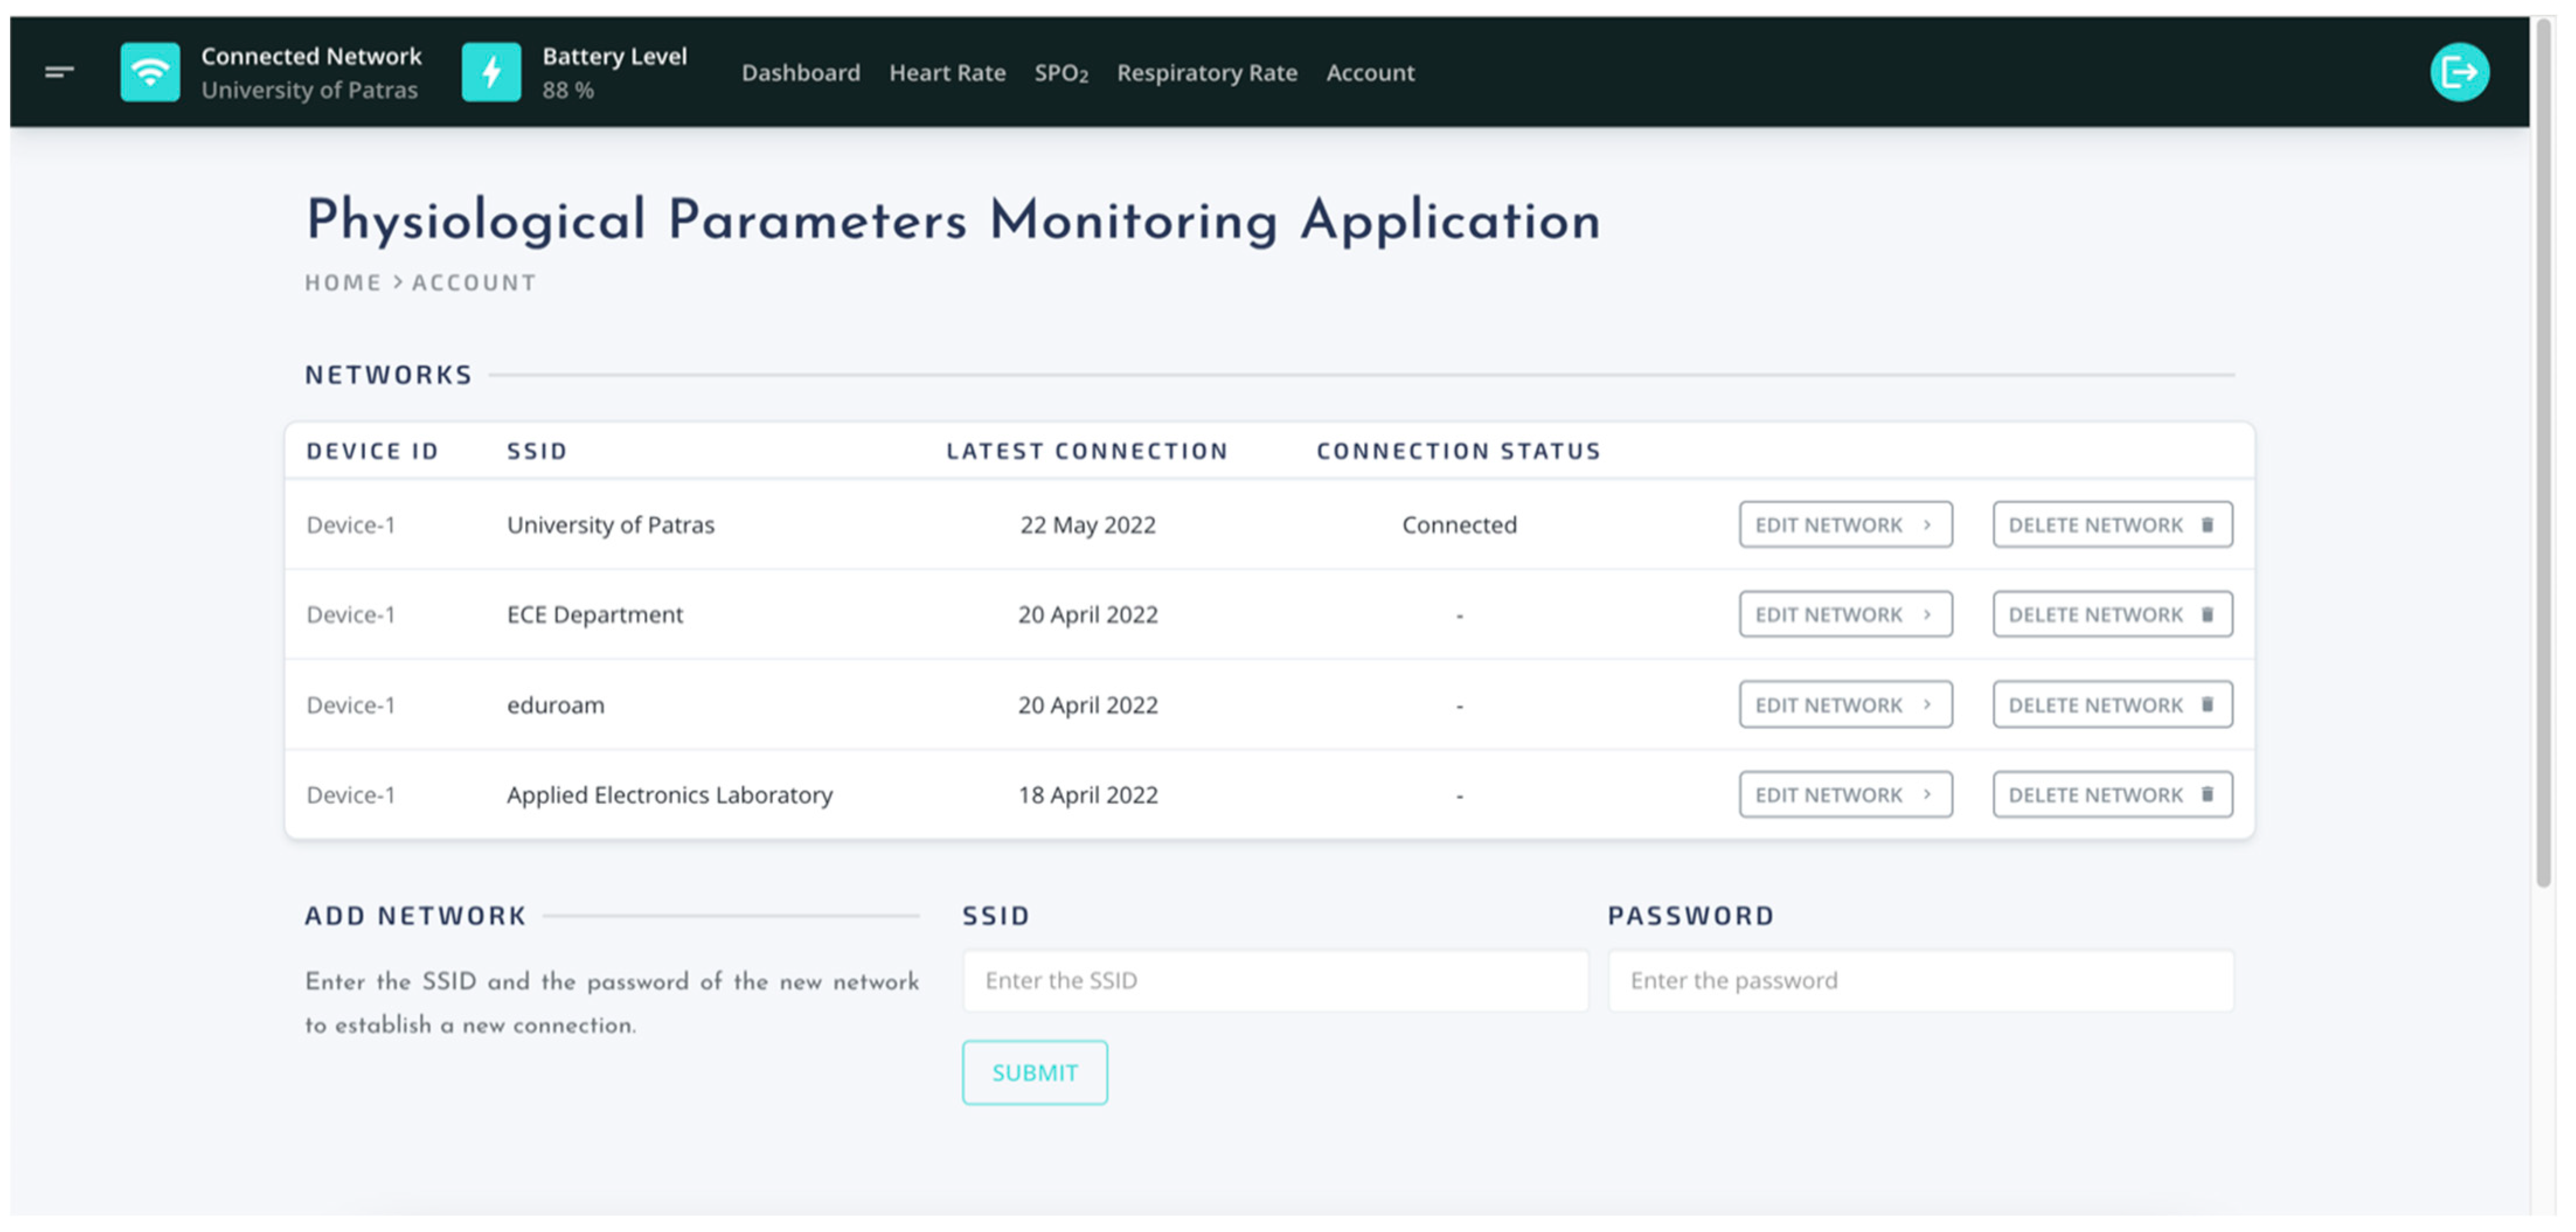2576x1232 pixels.
Task: Click Edit Network for ECE Department
Action: (1844, 614)
